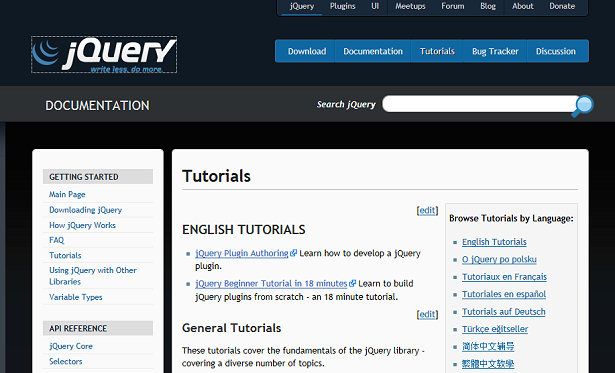Image resolution: width=615 pixels, height=373 pixels.
Task: Open Using jQuery with Other Libraries
Action: [x=93, y=276]
